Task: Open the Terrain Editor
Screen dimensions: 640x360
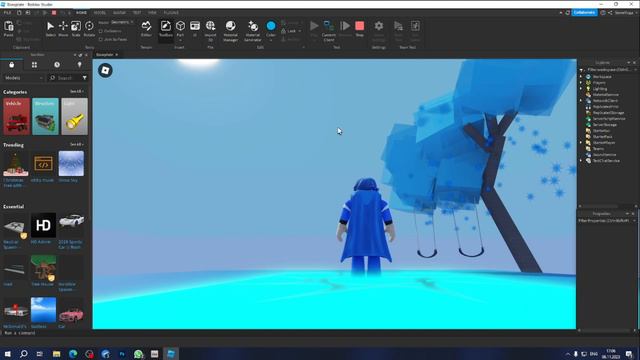Action: 146,29
